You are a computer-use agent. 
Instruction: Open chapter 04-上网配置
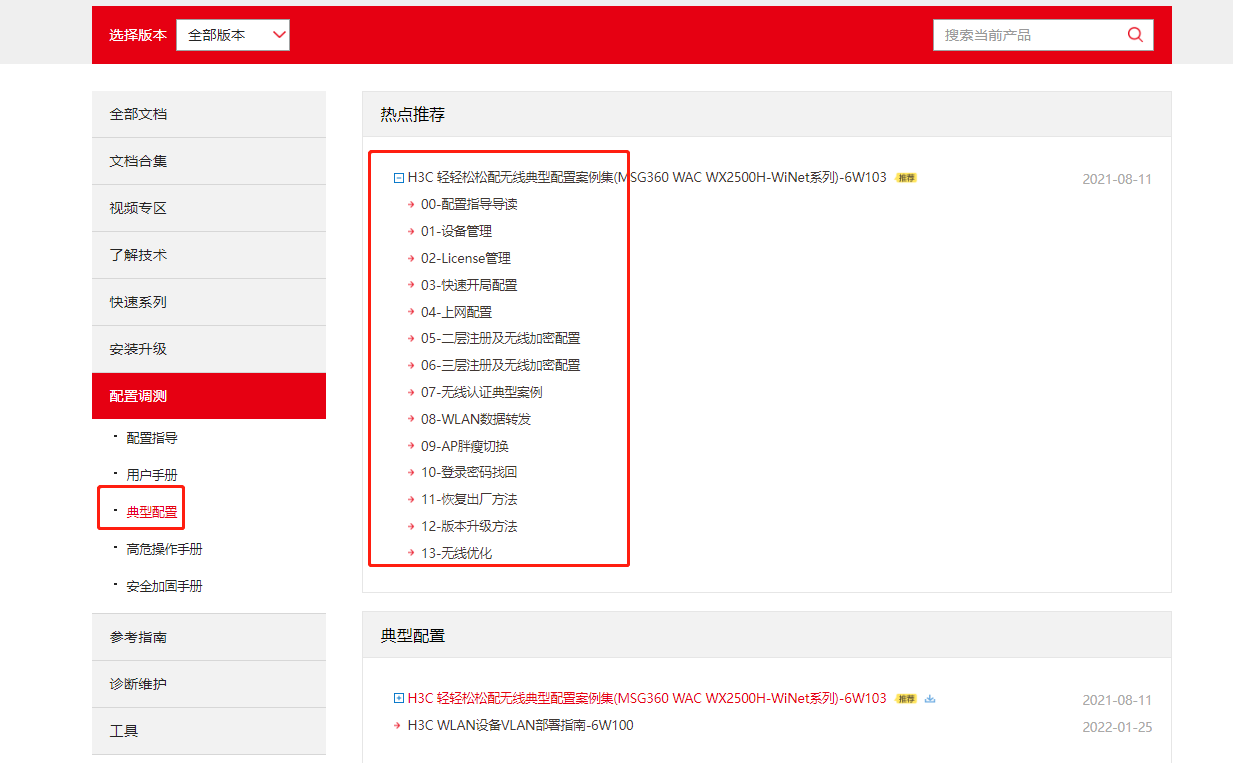point(456,312)
